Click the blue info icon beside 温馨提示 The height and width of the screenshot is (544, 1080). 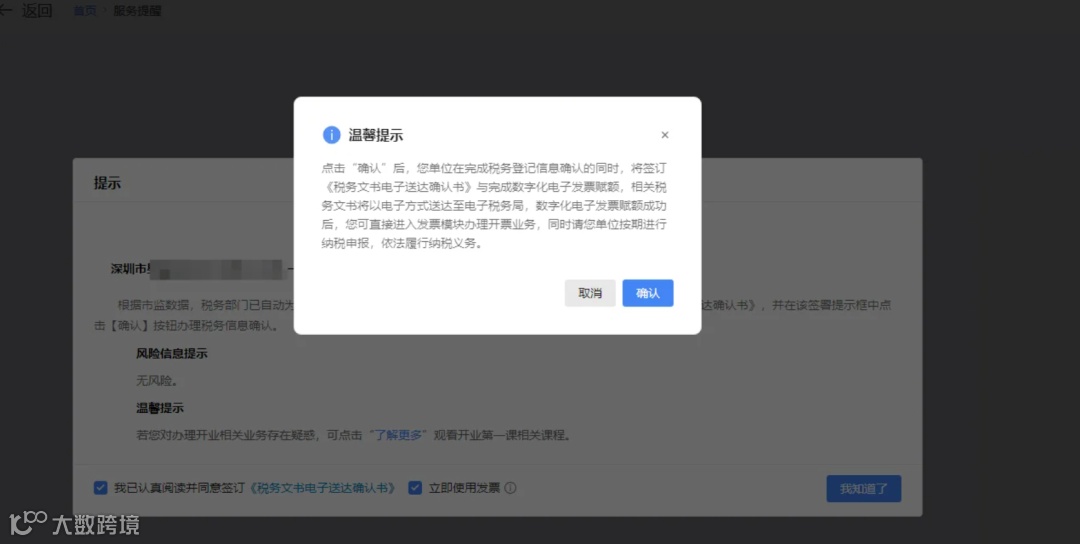331,135
